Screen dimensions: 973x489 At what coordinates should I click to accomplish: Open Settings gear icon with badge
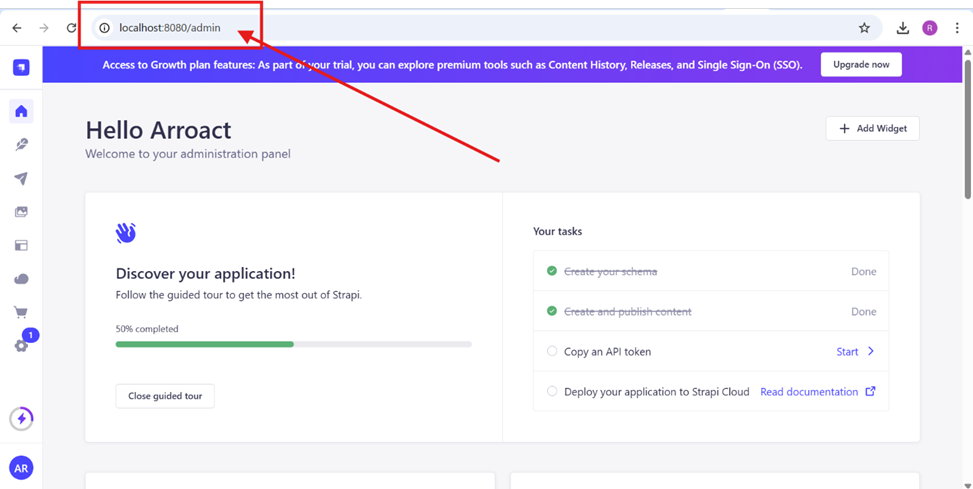(21, 345)
